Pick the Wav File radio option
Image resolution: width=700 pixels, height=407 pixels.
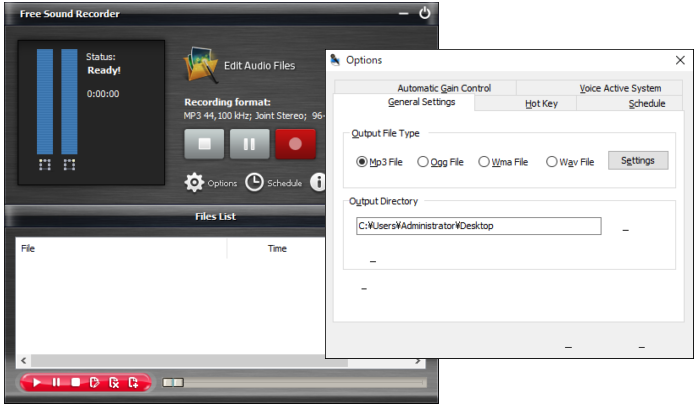(551, 162)
